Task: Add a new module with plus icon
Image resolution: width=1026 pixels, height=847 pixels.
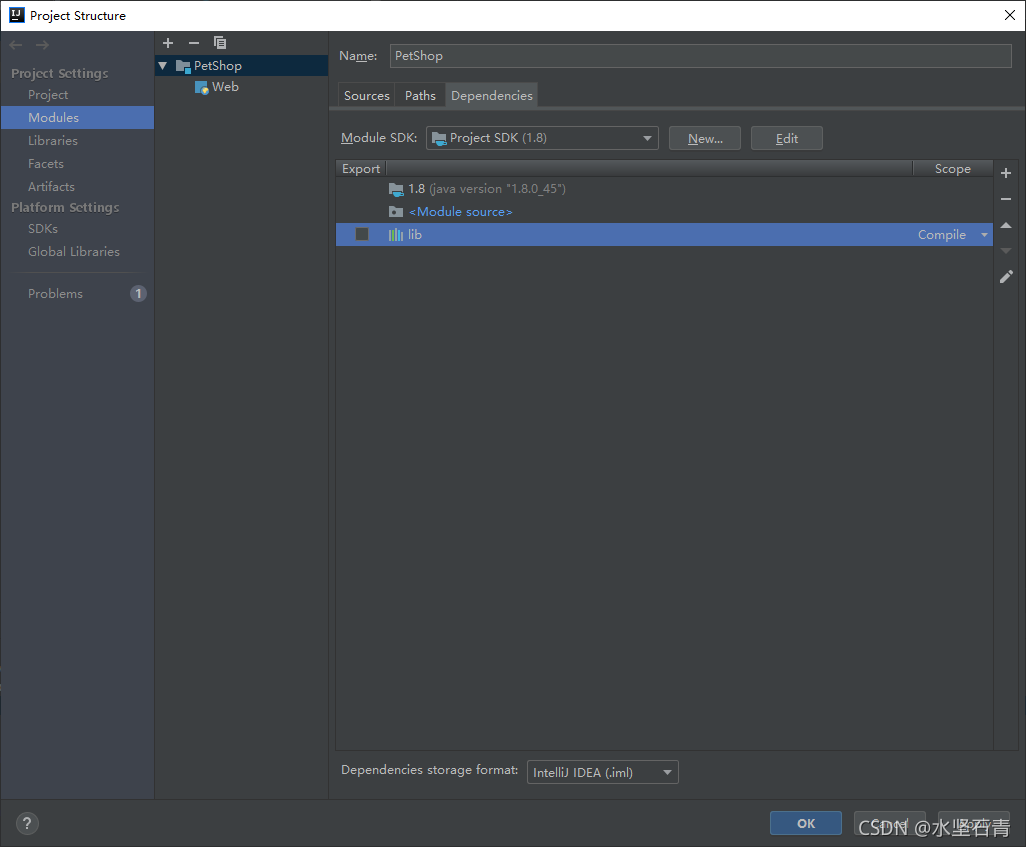Action: point(168,43)
